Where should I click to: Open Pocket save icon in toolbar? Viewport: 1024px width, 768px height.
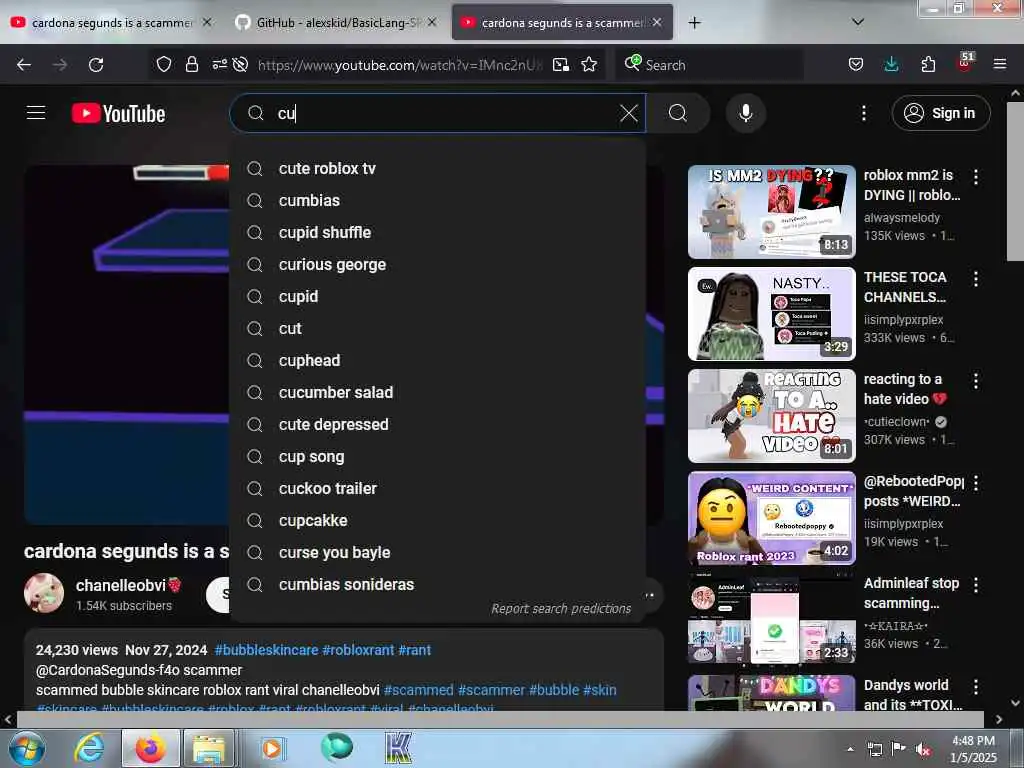click(856, 64)
